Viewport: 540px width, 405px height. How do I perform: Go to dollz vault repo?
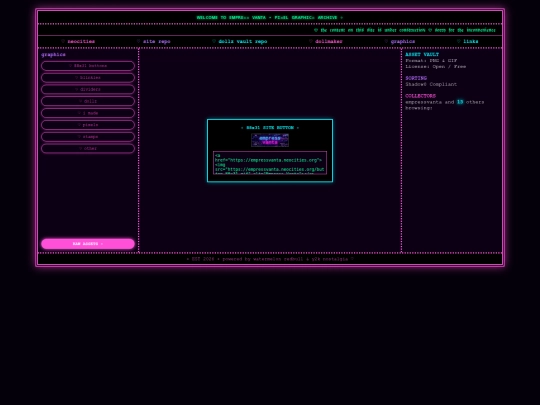pos(240,41)
